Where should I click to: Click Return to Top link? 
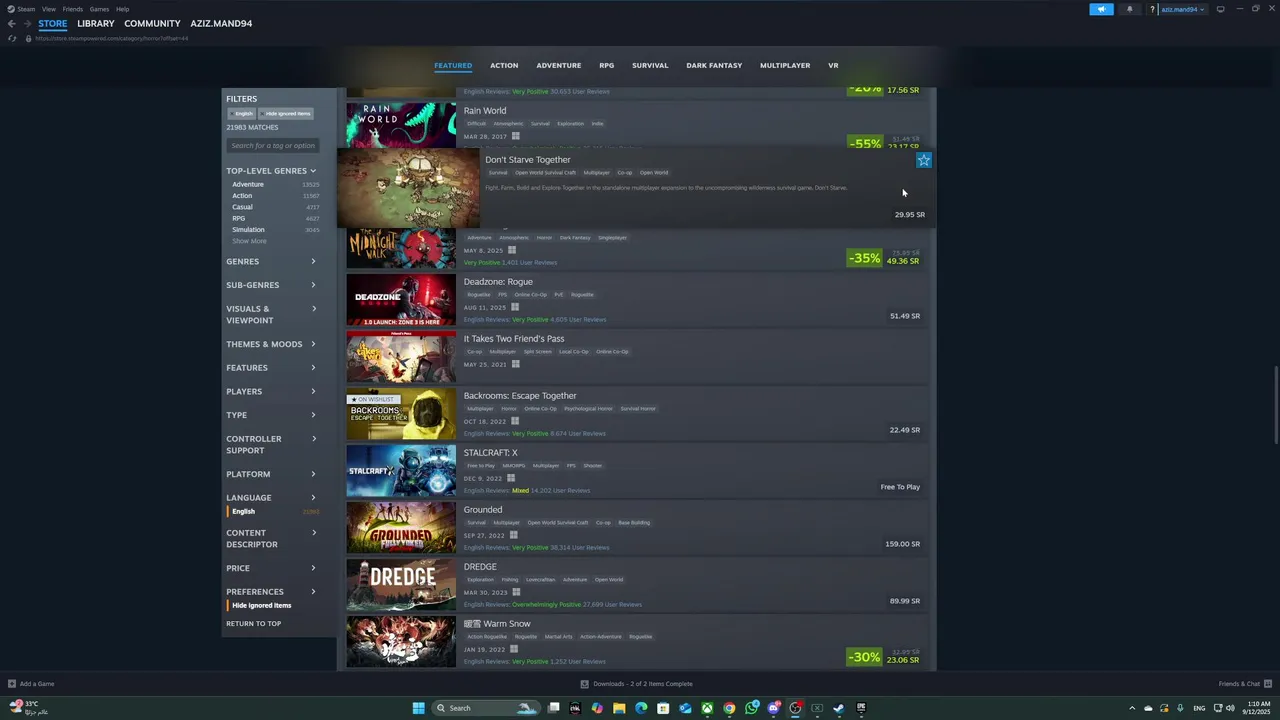pyautogui.click(x=254, y=624)
